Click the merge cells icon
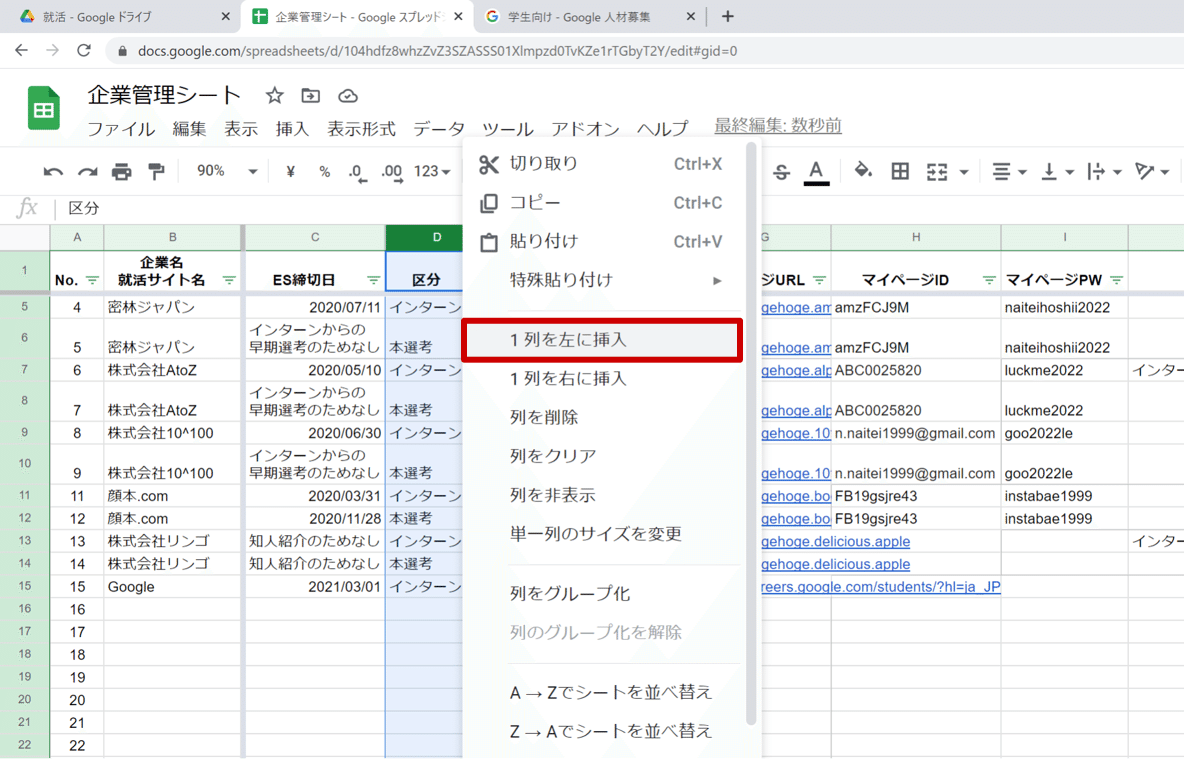Viewport: 1184px width, 759px height. tap(937, 172)
